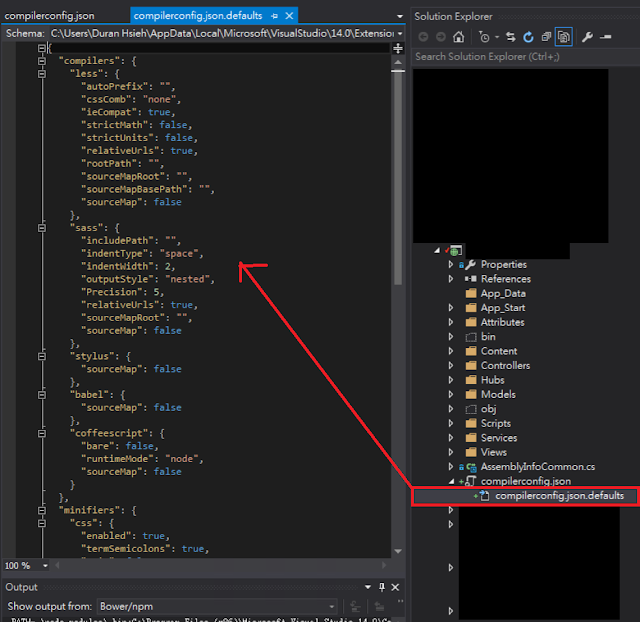Open the Schema path dropdown

click(400, 33)
